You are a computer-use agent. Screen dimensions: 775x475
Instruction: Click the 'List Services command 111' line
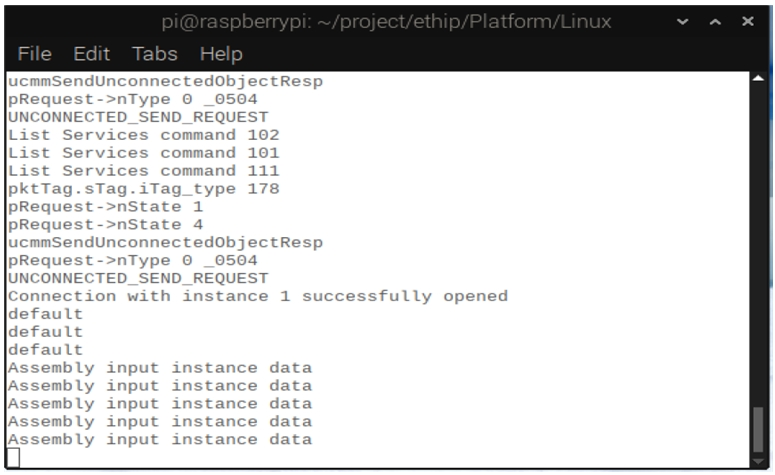click(143, 171)
